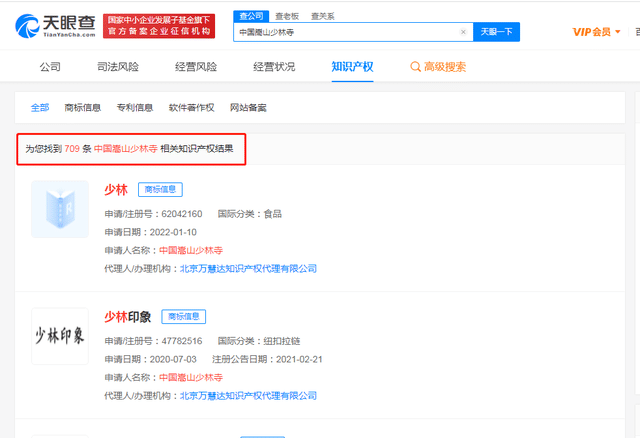Open the 少林印象 trademark title

pyautogui.click(x=128, y=317)
